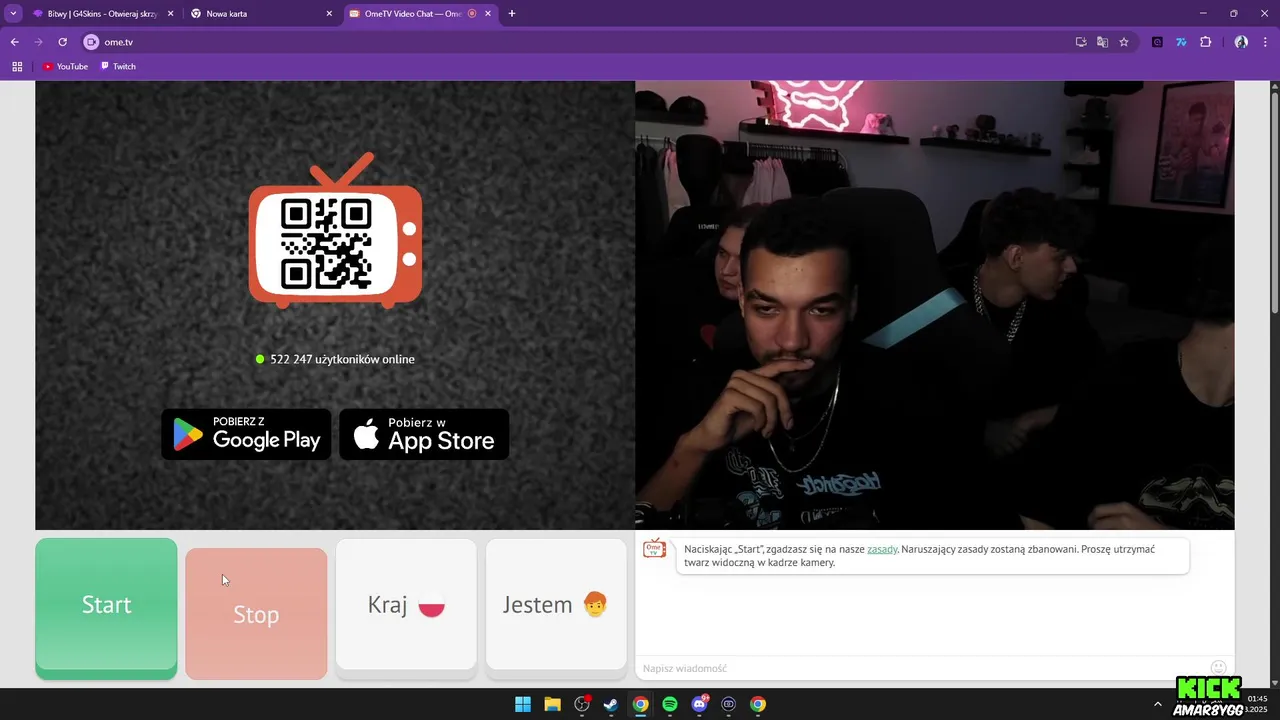Go back to previous page
Viewport: 1280px width, 720px height.
tap(15, 42)
